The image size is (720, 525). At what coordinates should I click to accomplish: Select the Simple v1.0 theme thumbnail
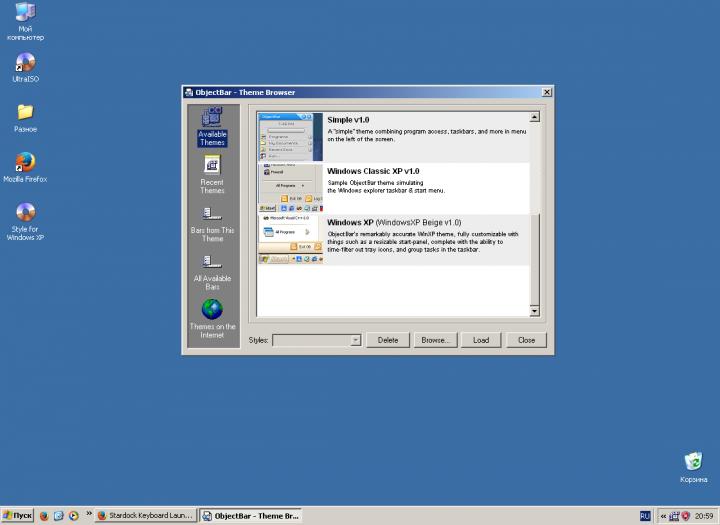pos(290,136)
